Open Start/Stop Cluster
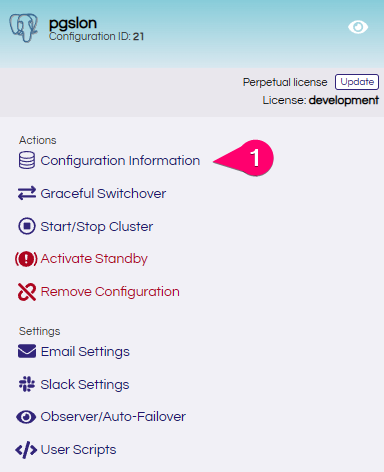 pyautogui.click(x=97, y=227)
